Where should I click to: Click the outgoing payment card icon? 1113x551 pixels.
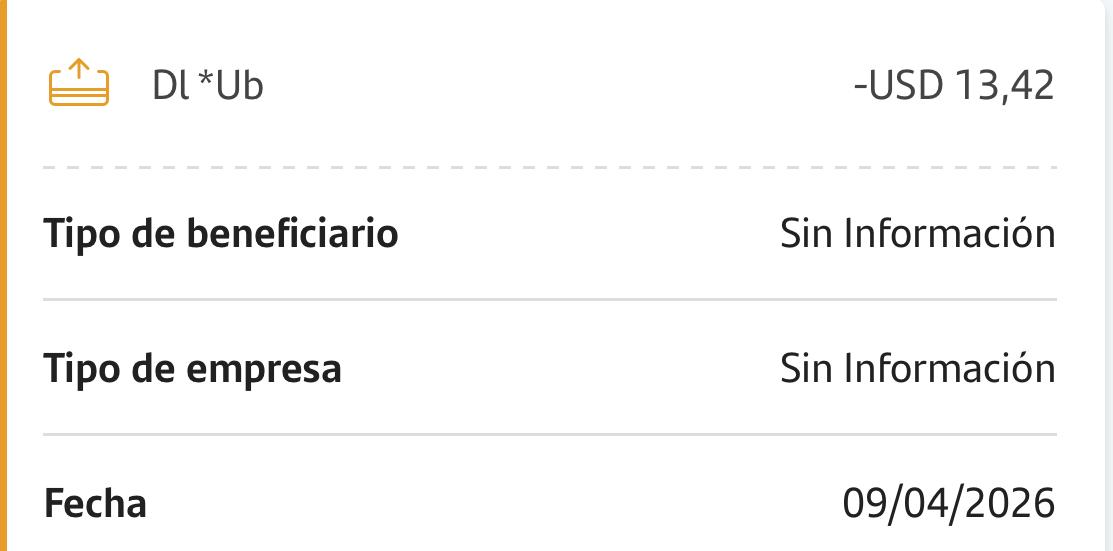[78, 86]
